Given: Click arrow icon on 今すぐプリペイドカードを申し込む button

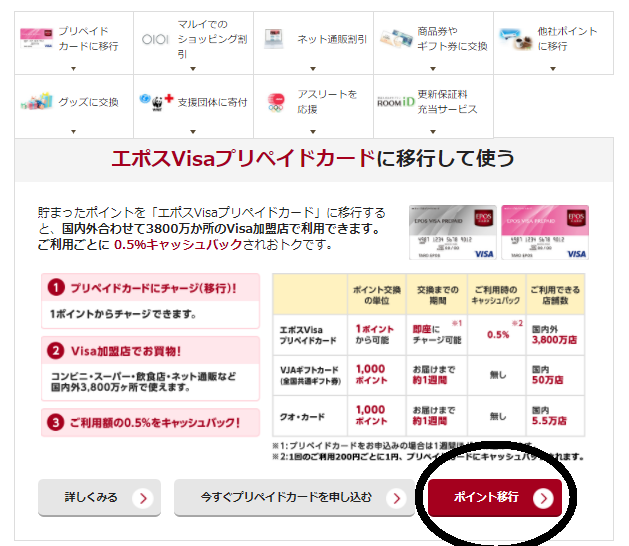Looking at the screenshot, I should (x=396, y=498).
